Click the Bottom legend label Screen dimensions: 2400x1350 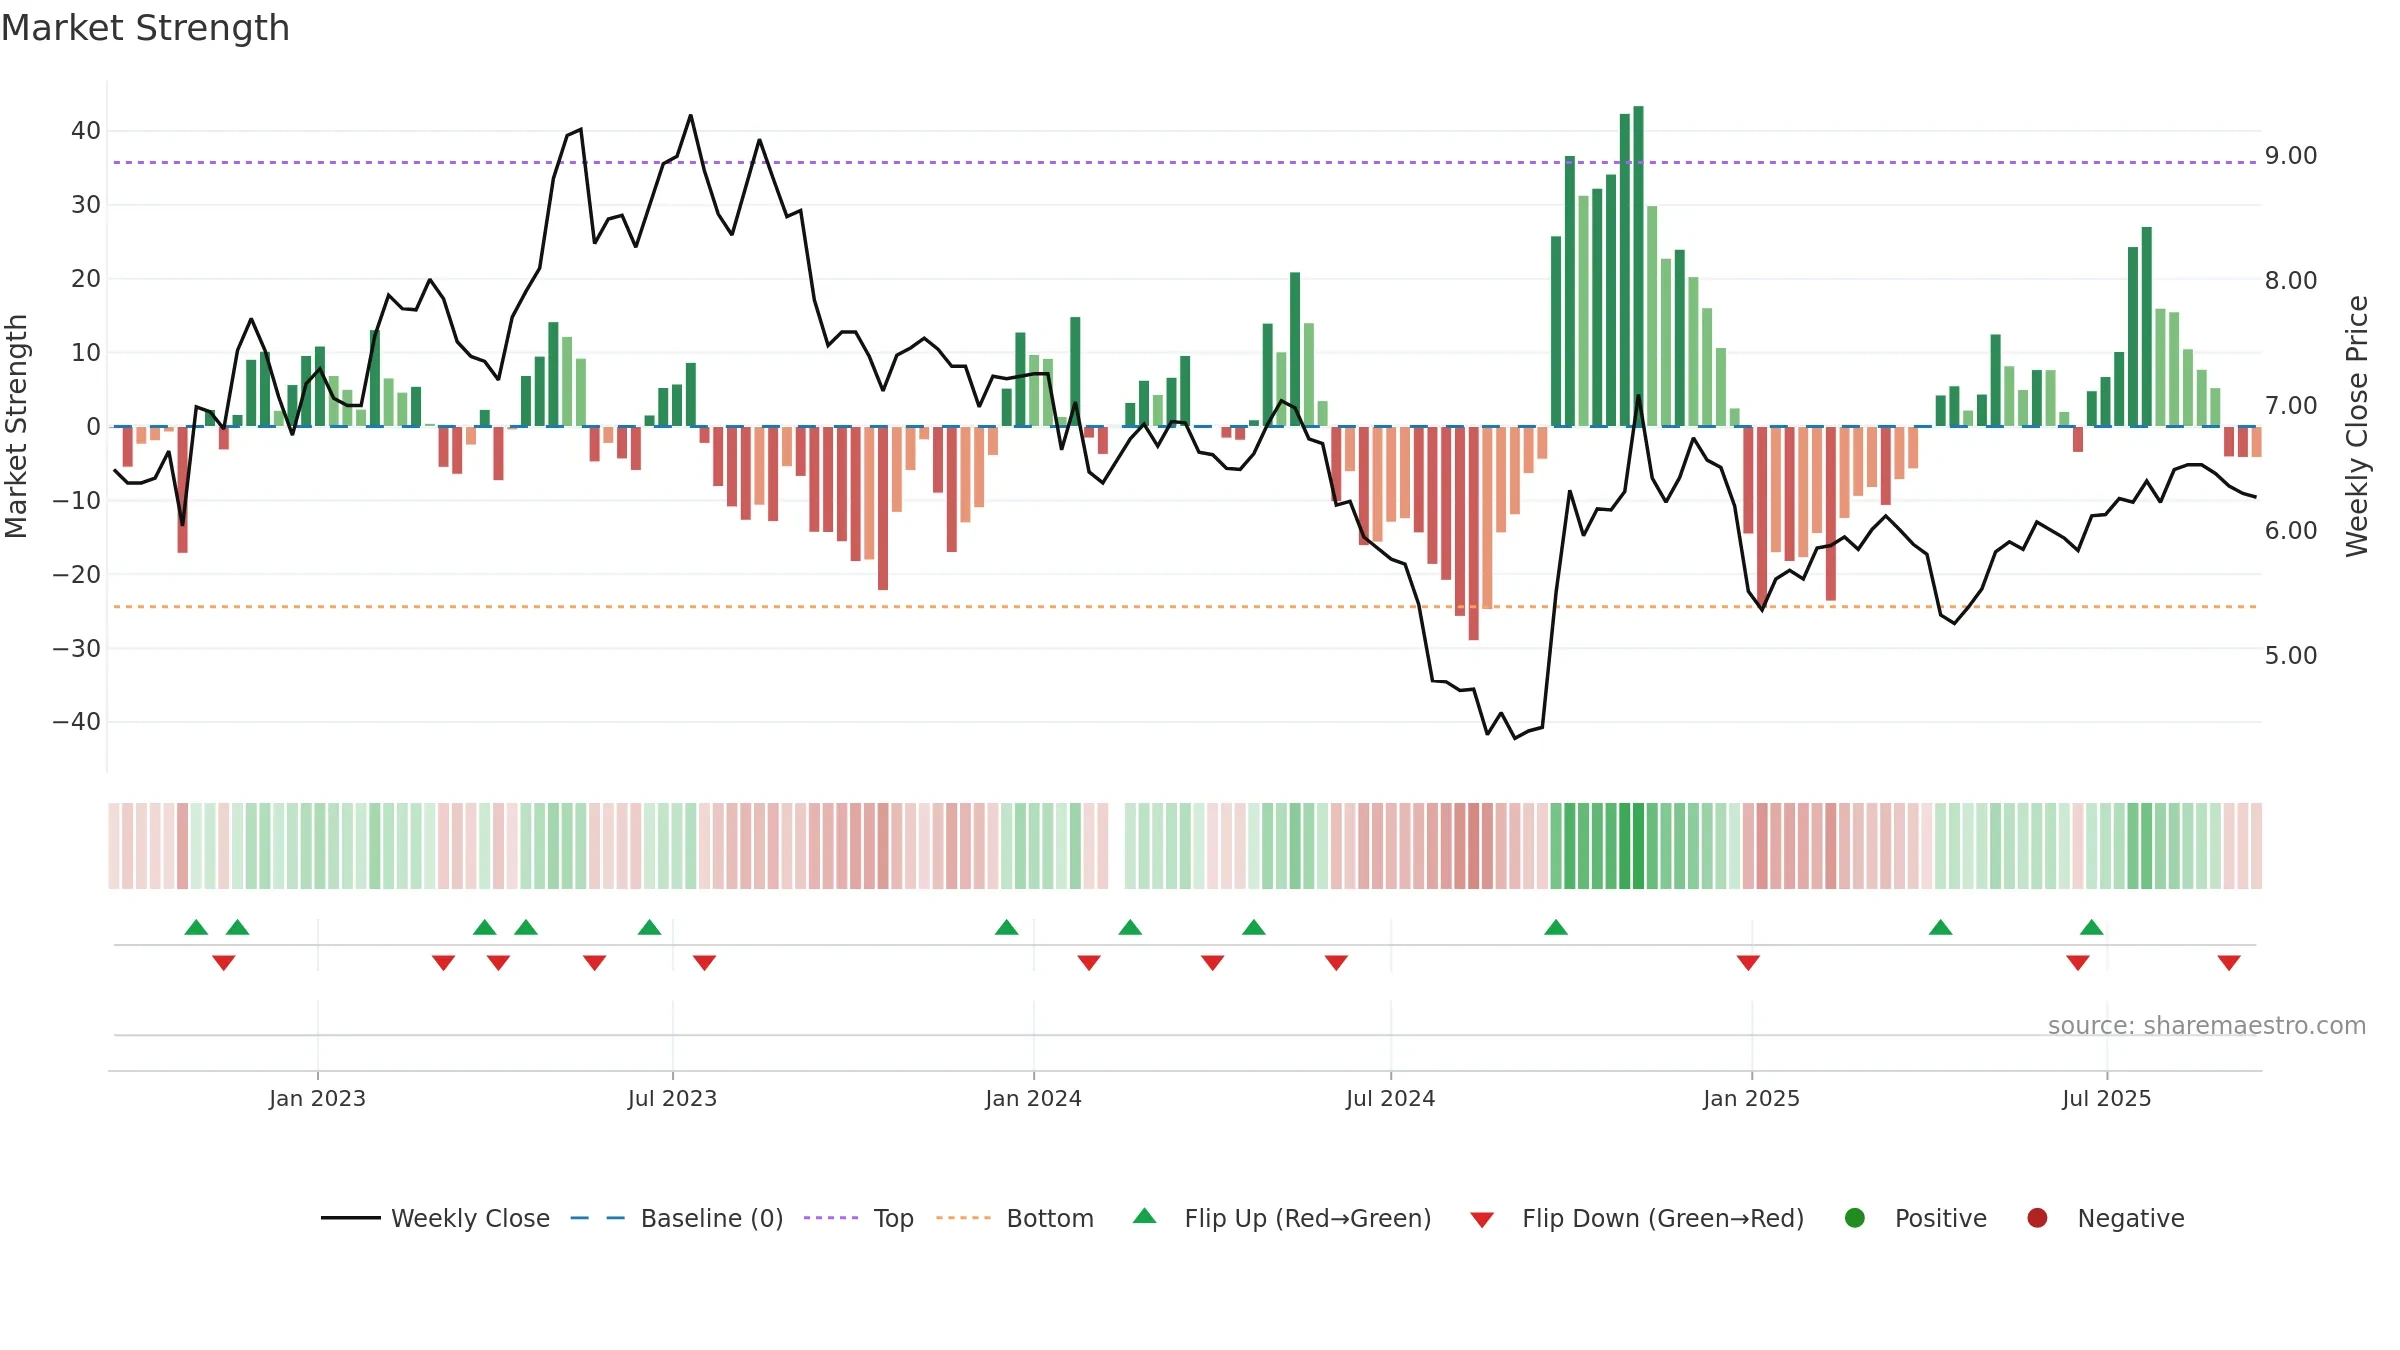click(x=1050, y=1218)
